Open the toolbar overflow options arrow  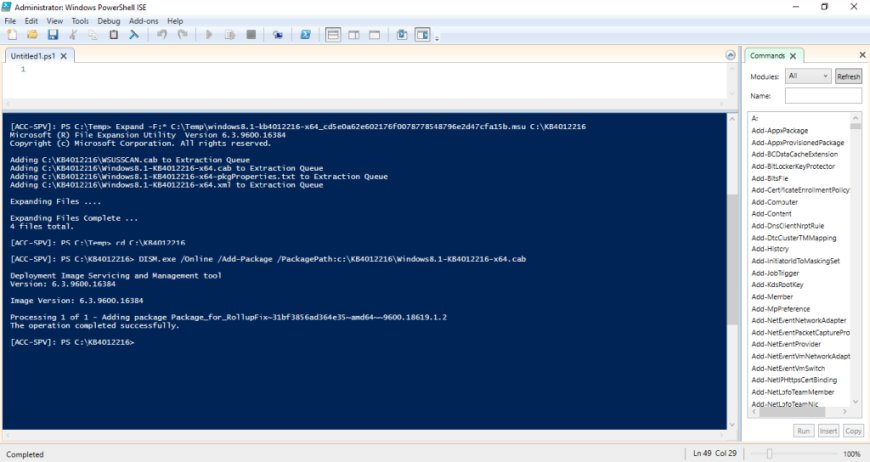pyautogui.click(x=437, y=38)
